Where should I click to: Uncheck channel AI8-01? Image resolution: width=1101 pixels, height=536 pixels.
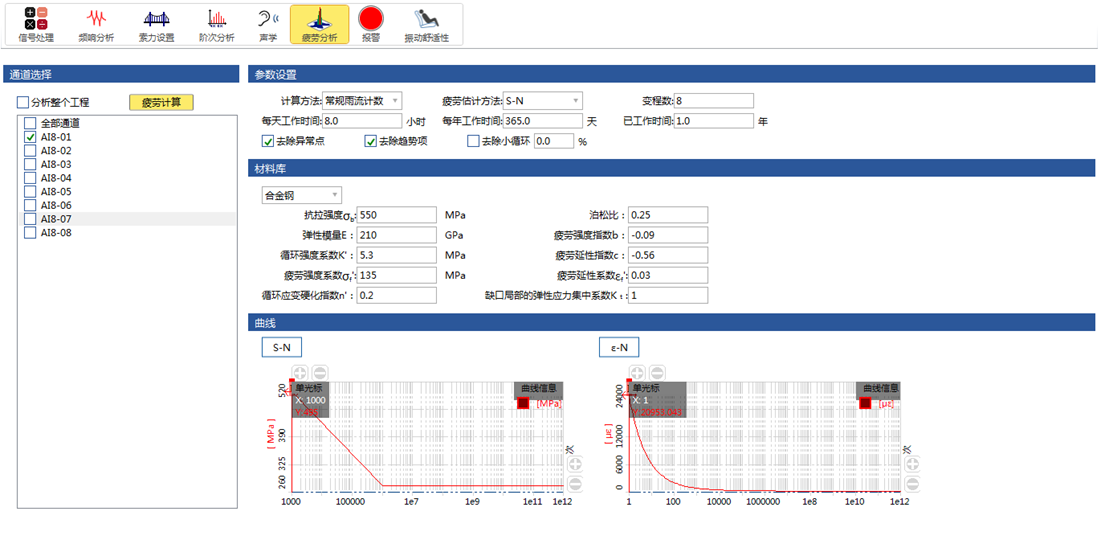pyautogui.click(x=29, y=137)
